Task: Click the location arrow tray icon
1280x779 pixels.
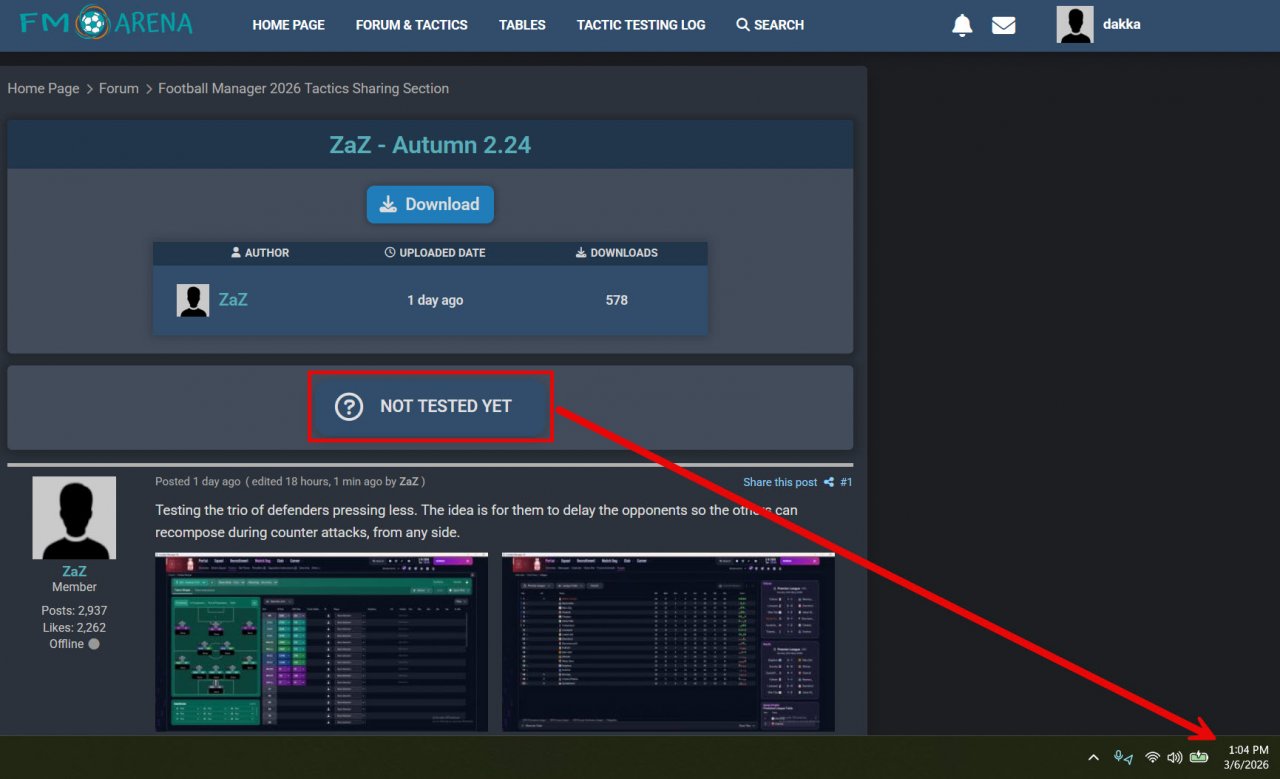Action: click(1129, 760)
